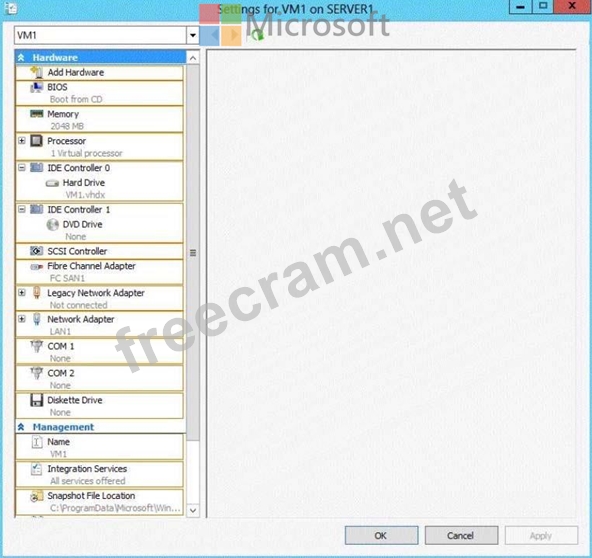Select the BIOS settings icon
This screenshot has width=592, height=558.
click(x=37, y=87)
